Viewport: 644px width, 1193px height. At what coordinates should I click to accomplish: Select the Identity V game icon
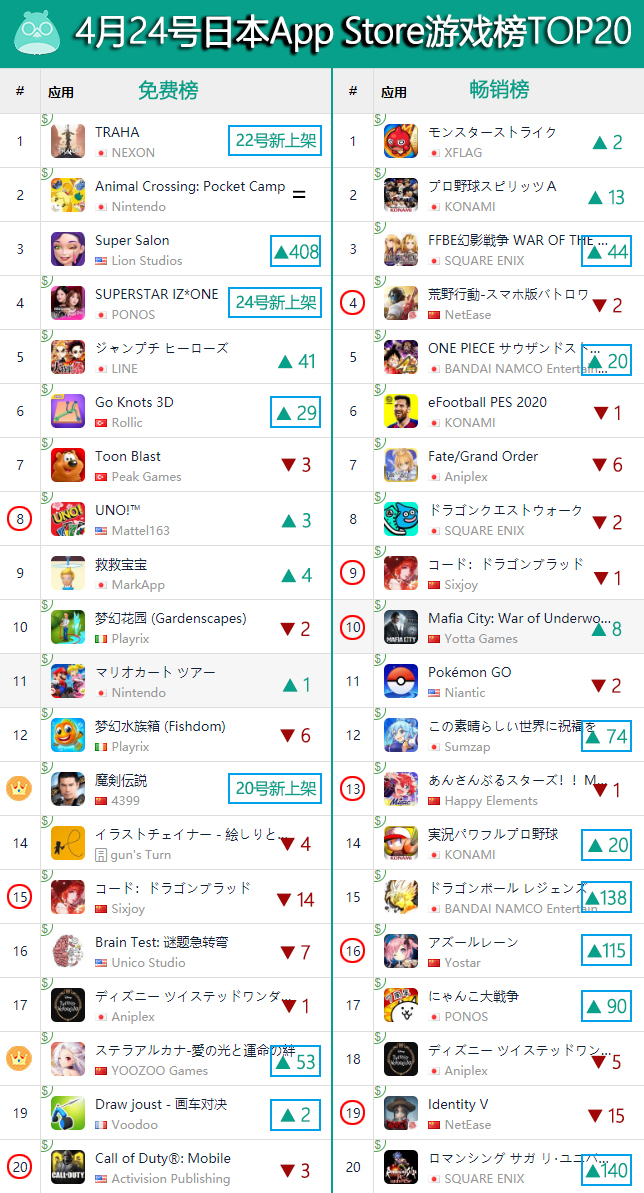[x=400, y=1113]
